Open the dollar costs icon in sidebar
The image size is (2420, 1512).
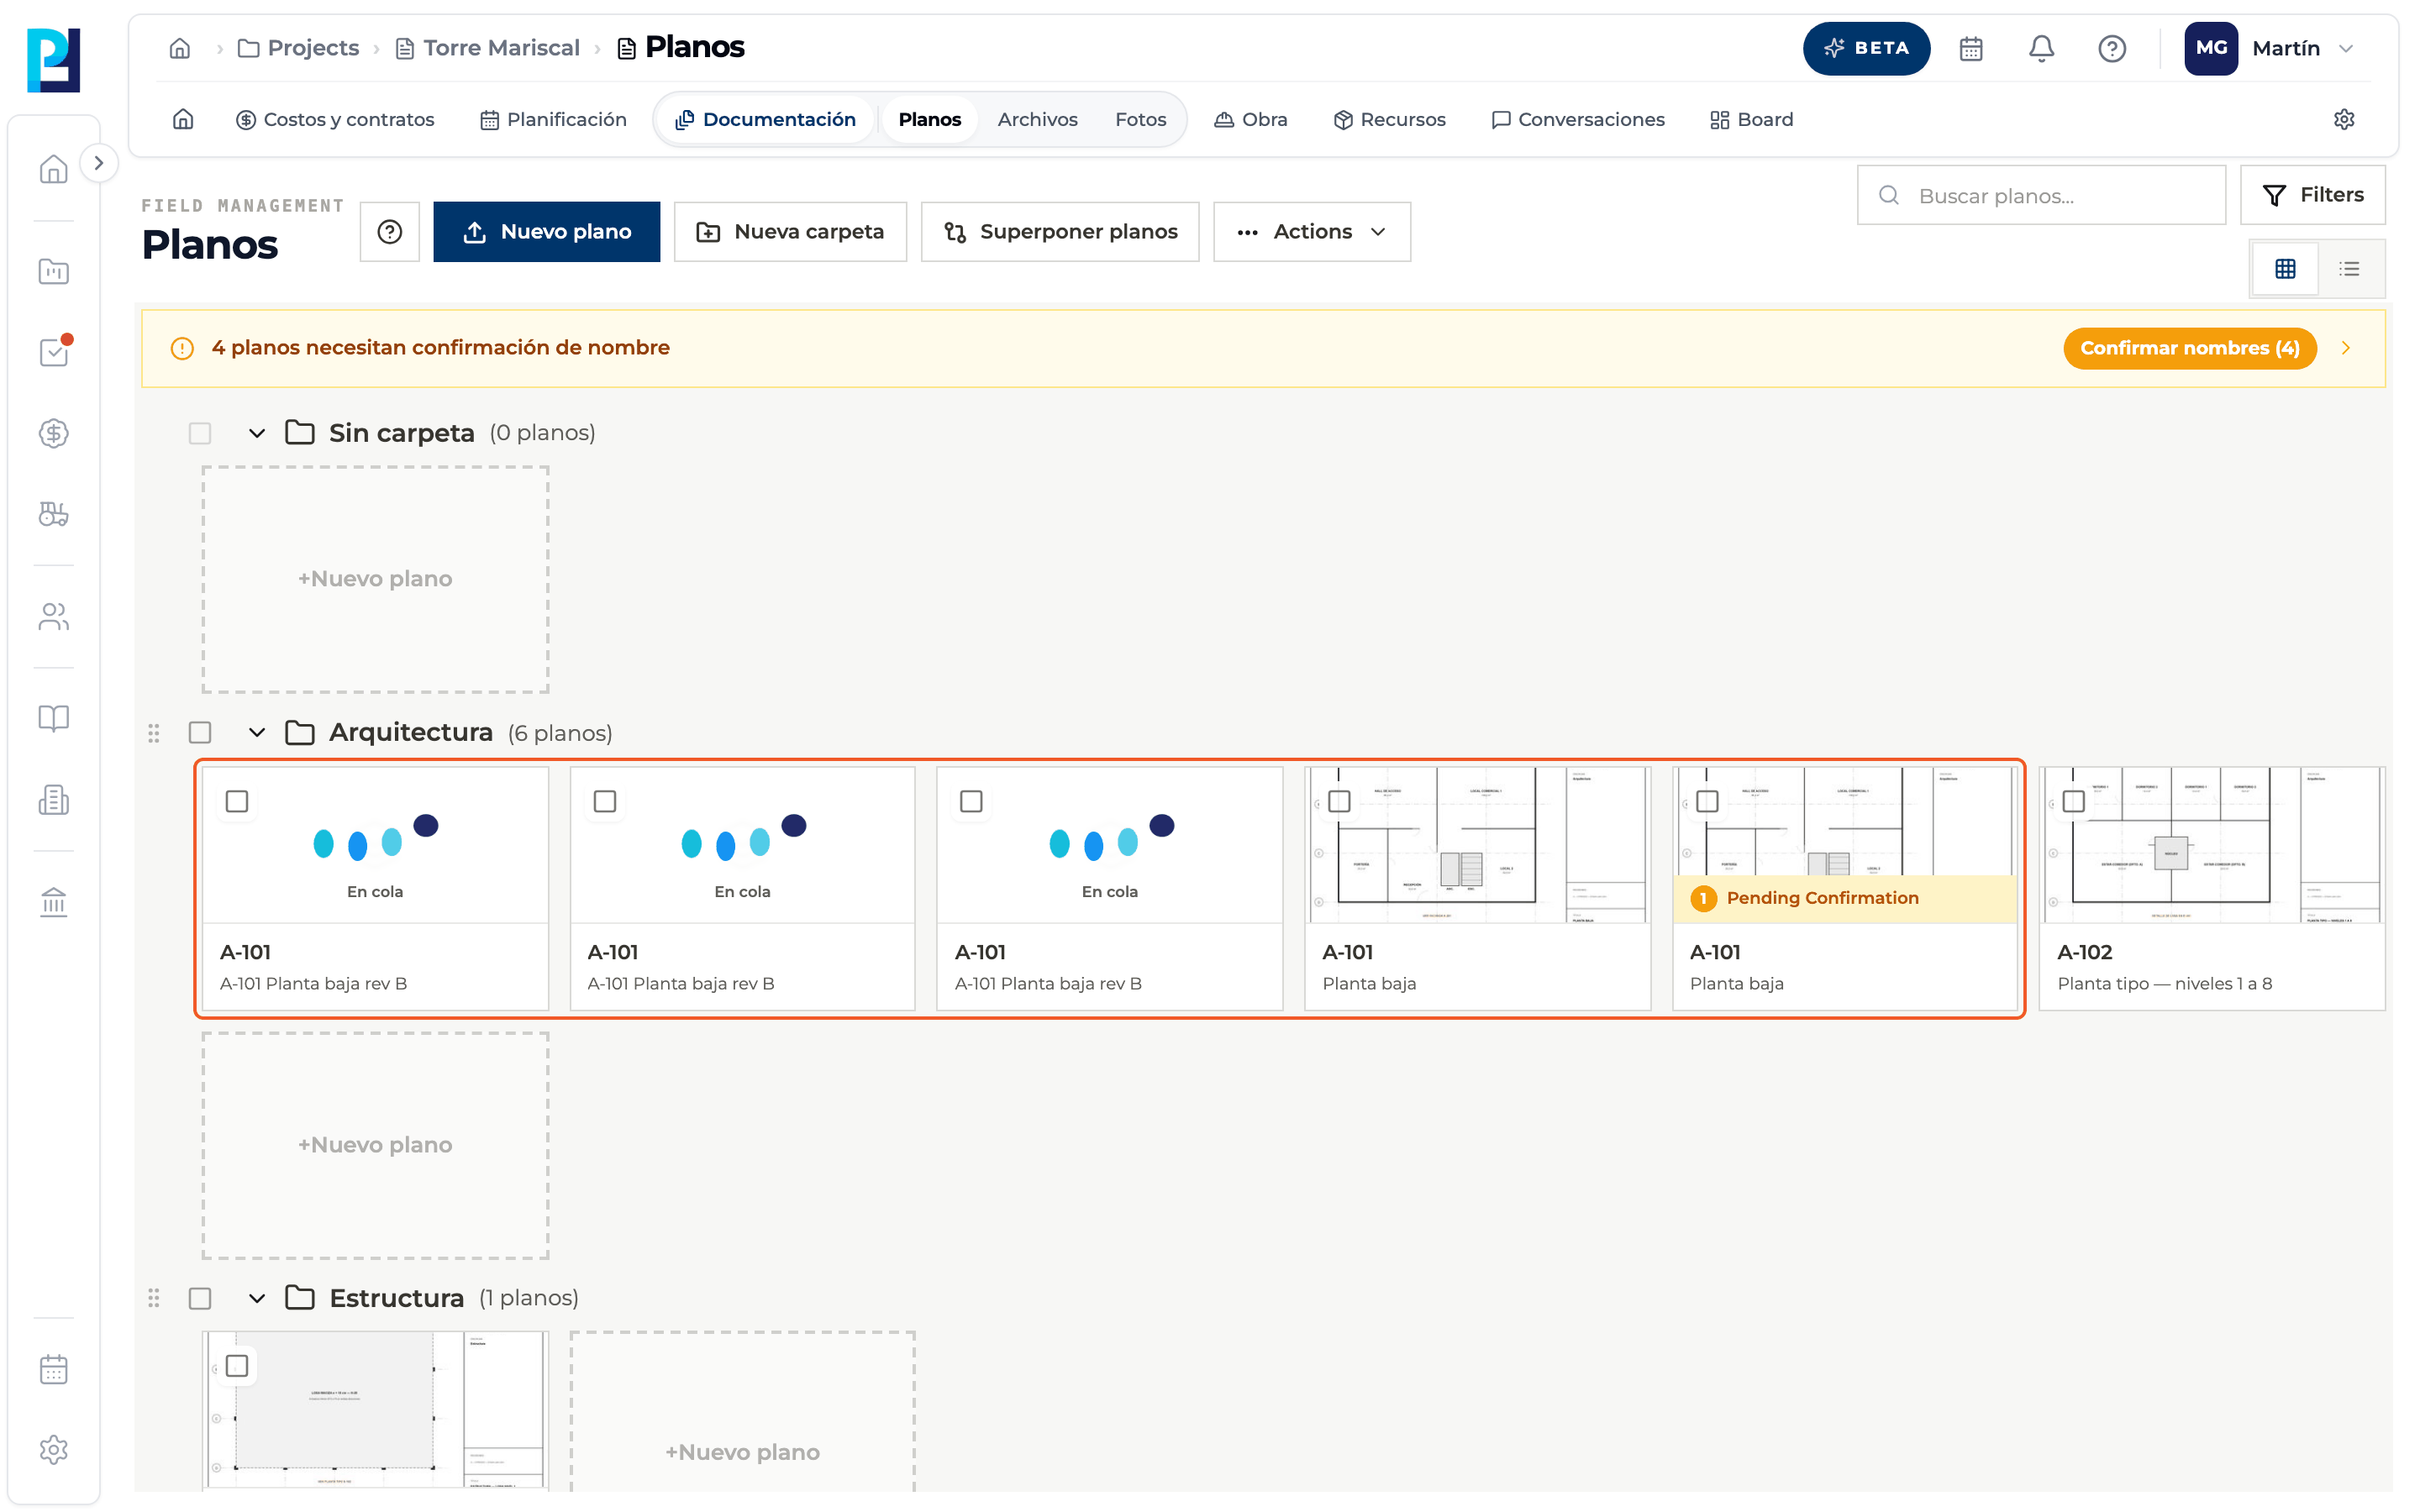click(54, 433)
